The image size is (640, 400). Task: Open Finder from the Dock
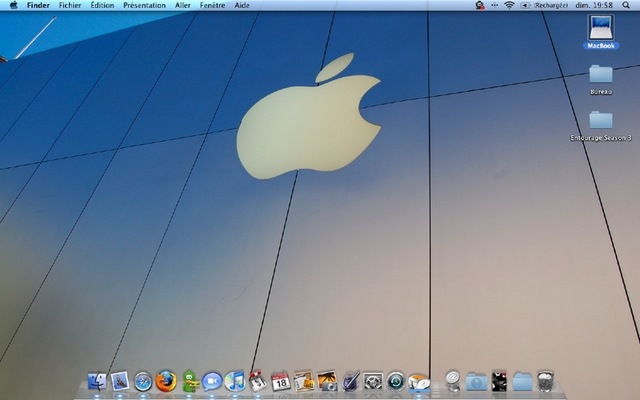tap(97, 380)
